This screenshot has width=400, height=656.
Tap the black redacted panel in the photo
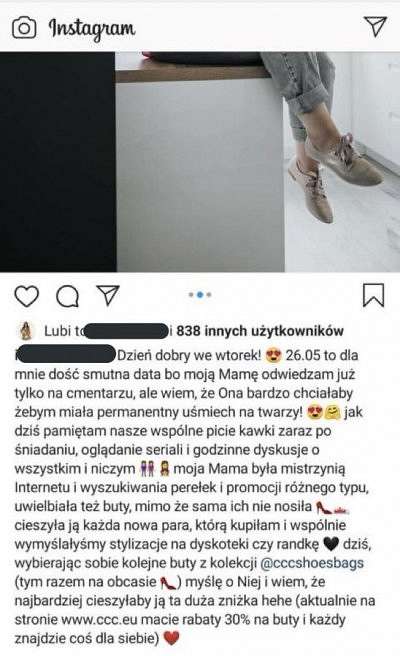click(x=58, y=162)
